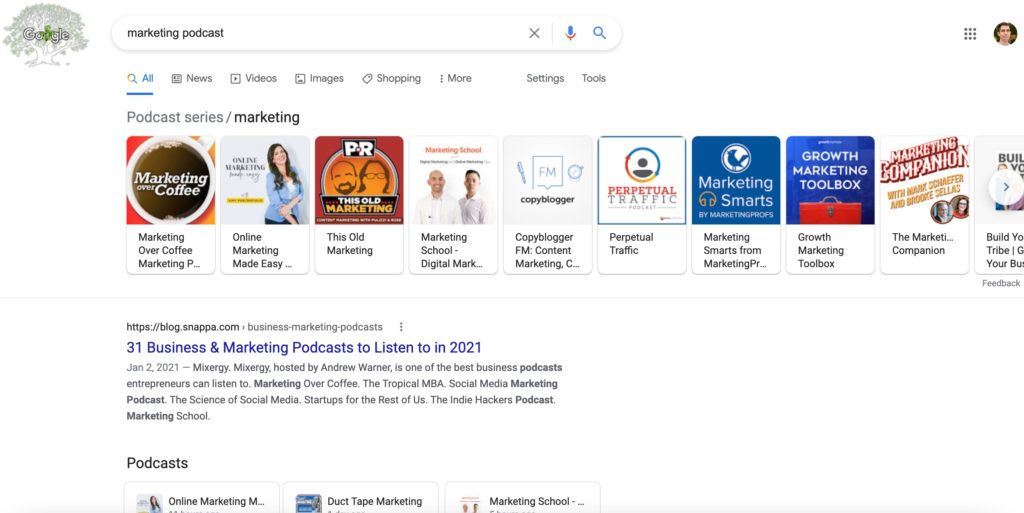Click 'The Marketi... Companion' card title
The height and width of the screenshot is (513, 1024).
[923, 244]
